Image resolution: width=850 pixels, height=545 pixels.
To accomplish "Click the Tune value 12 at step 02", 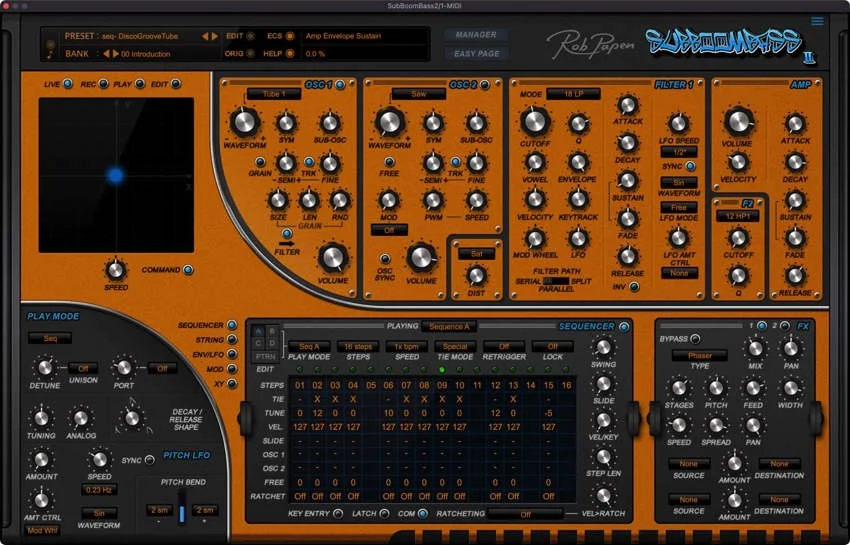I will pos(317,413).
